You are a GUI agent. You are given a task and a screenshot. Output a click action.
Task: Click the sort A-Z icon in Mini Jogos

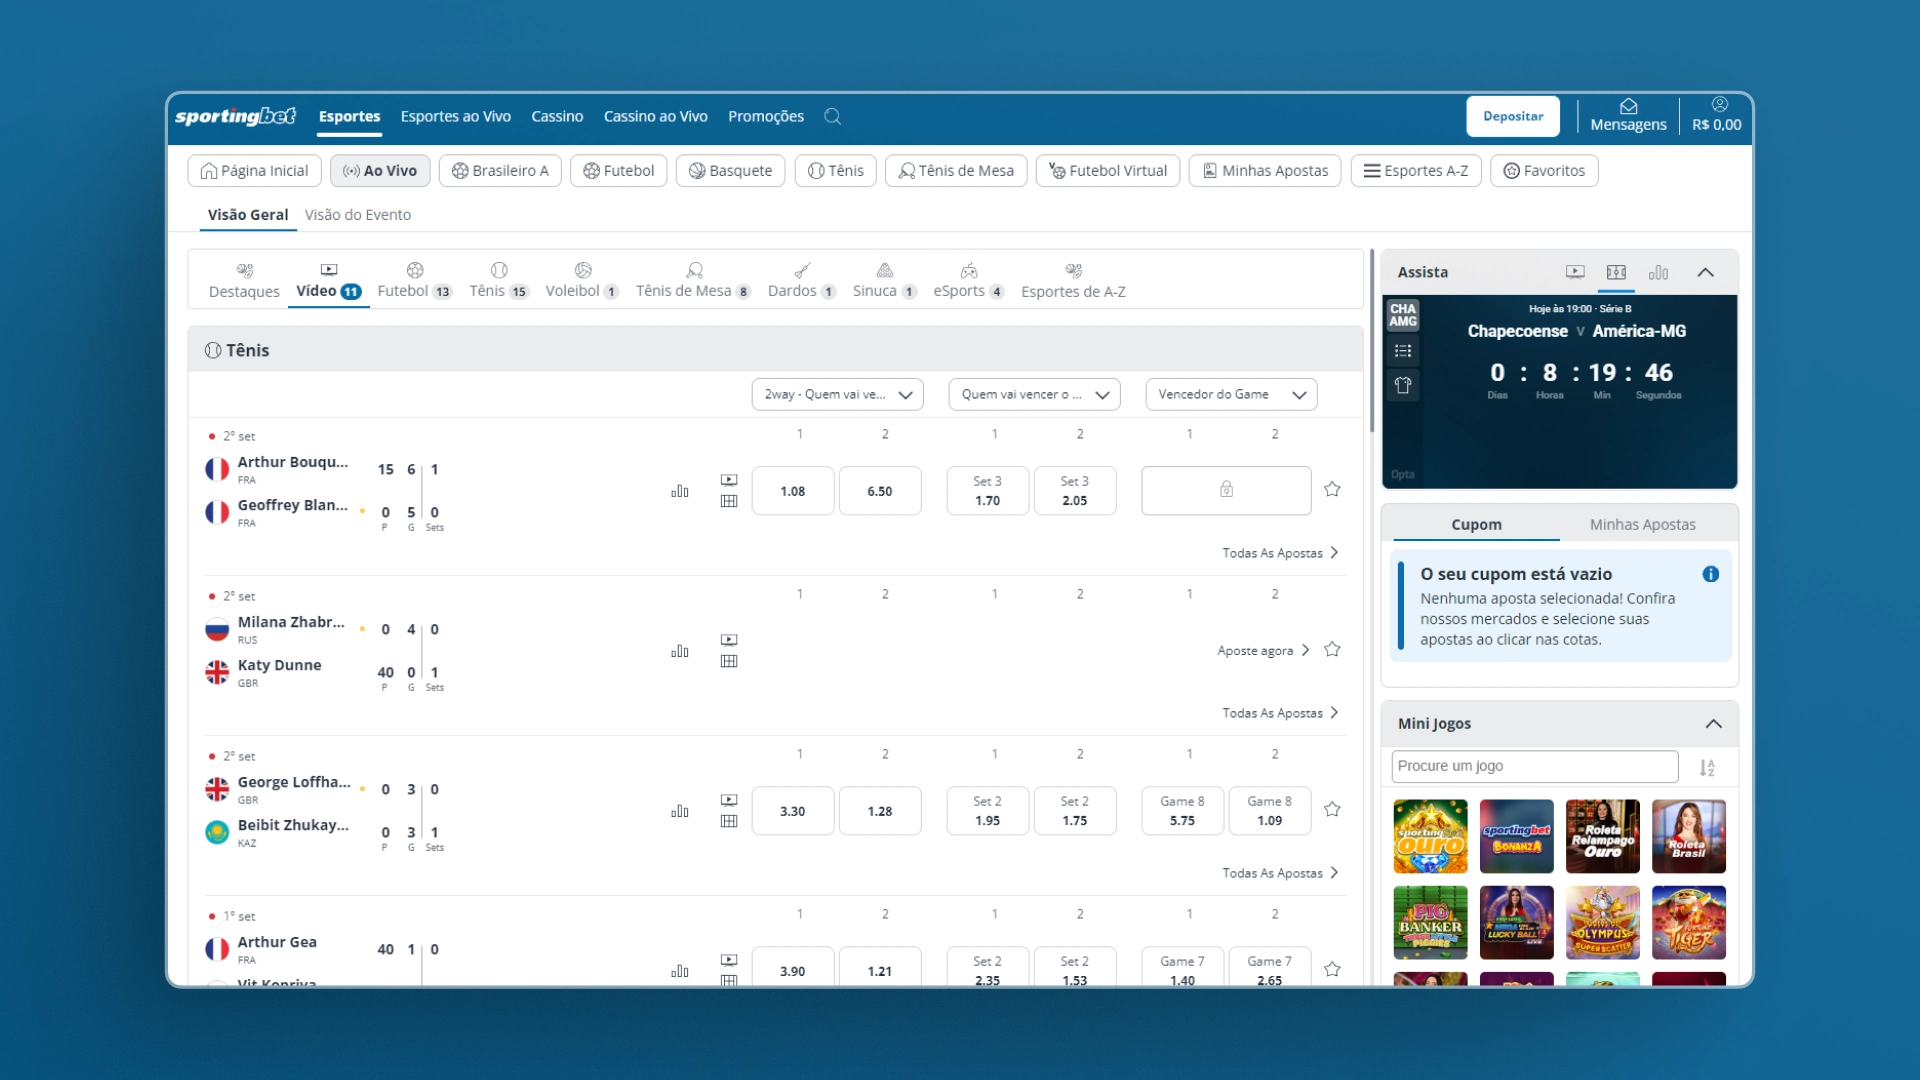[x=1707, y=767]
